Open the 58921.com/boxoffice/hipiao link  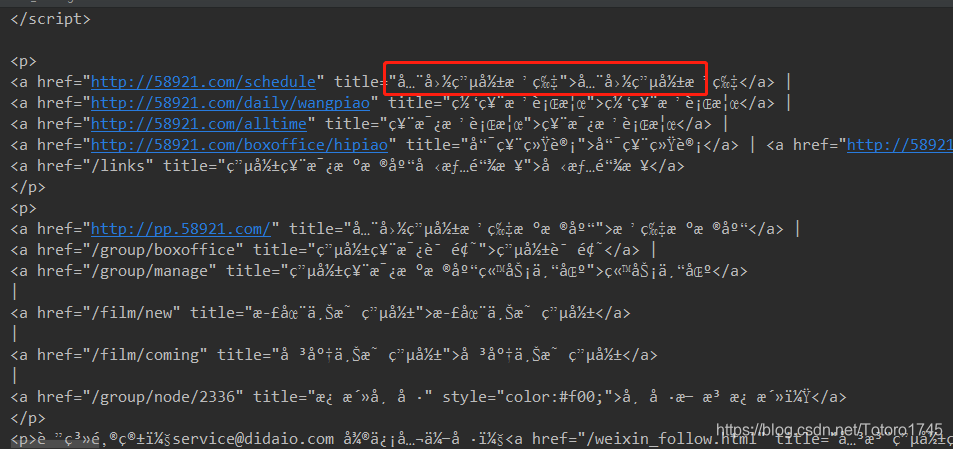[239, 145]
